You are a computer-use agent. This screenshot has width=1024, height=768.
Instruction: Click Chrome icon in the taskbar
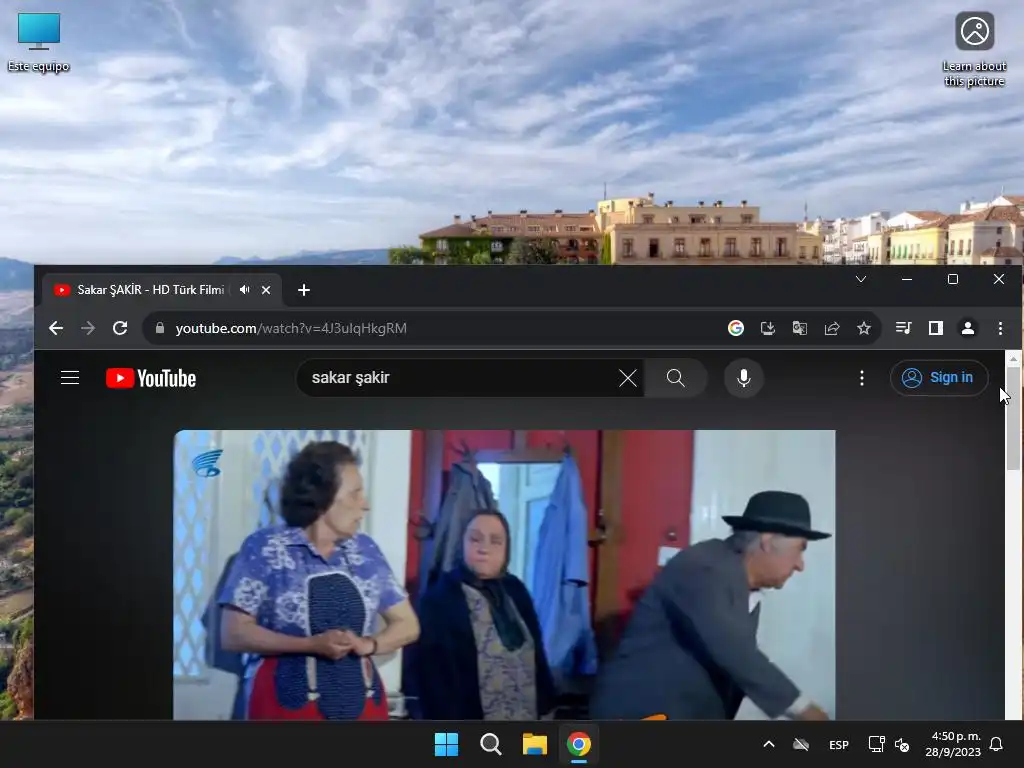click(x=579, y=744)
